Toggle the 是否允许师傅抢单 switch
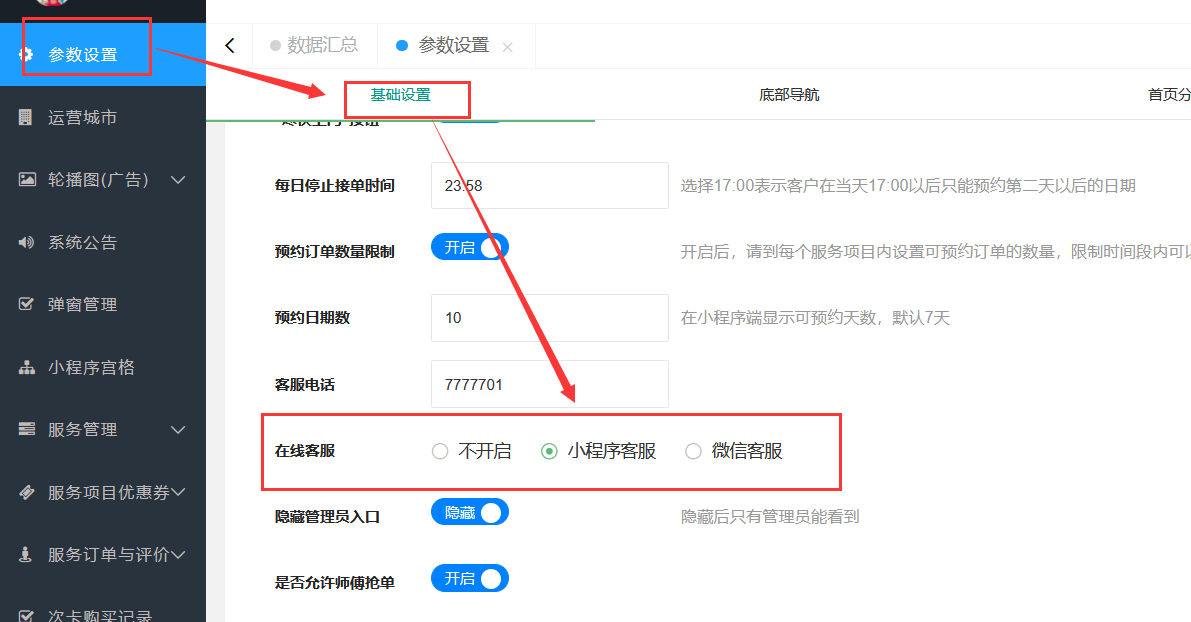Image resolution: width=1191 pixels, height=622 pixels. (x=469, y=578)
